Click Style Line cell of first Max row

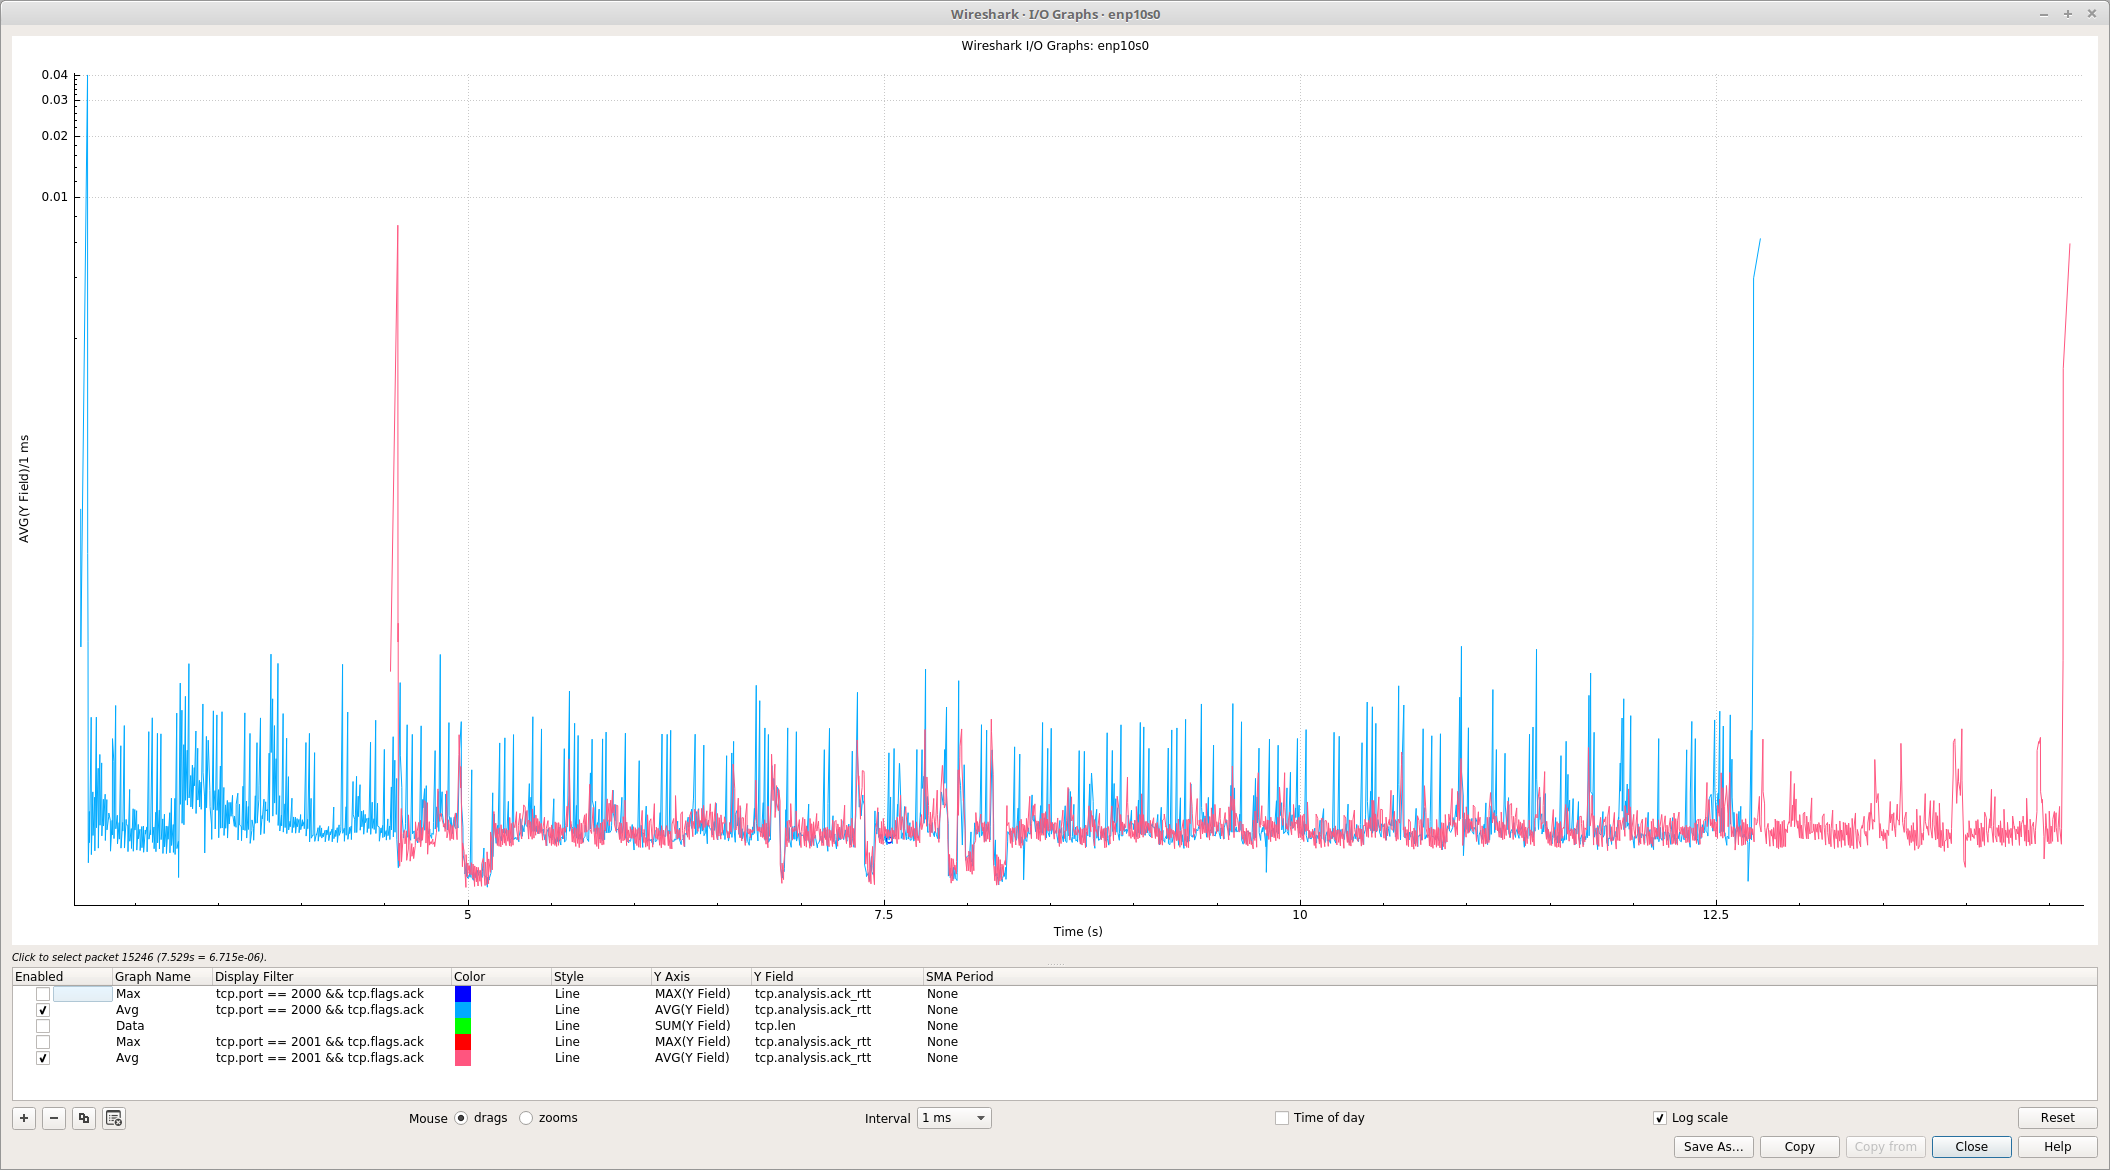pos(567,994)
